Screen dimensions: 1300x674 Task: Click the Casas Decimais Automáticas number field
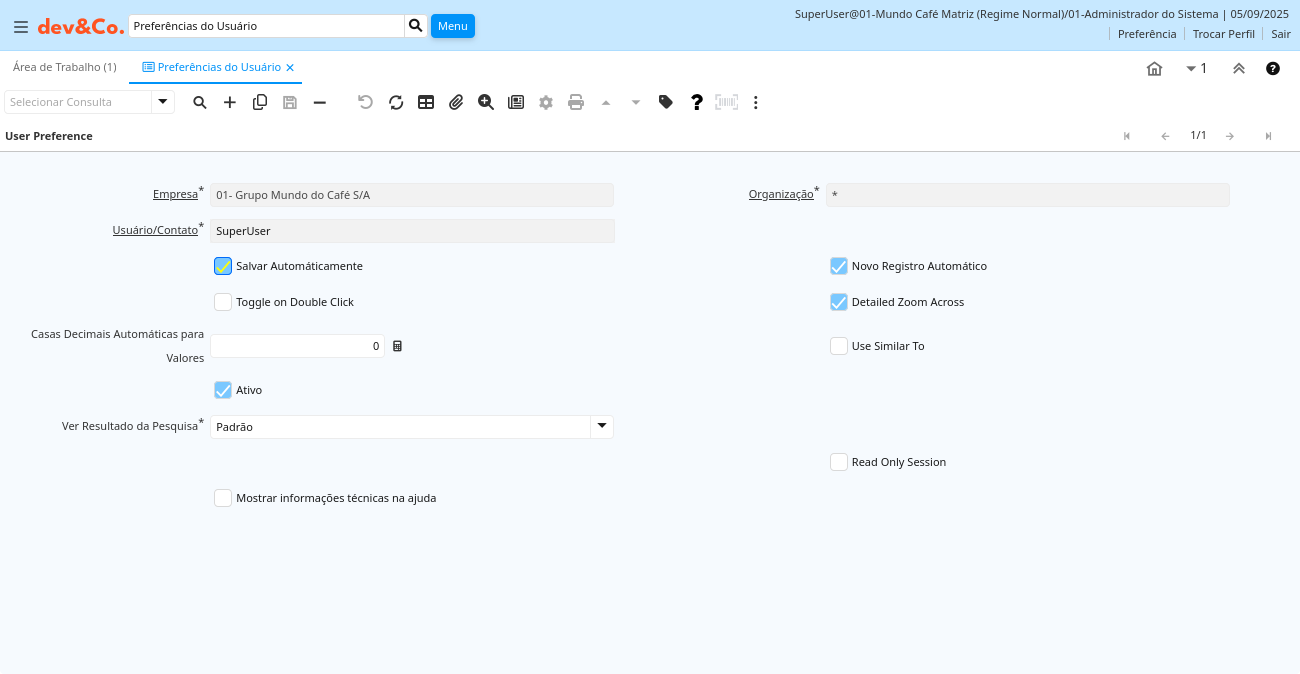pyautogui.click(x=297, y=346)
